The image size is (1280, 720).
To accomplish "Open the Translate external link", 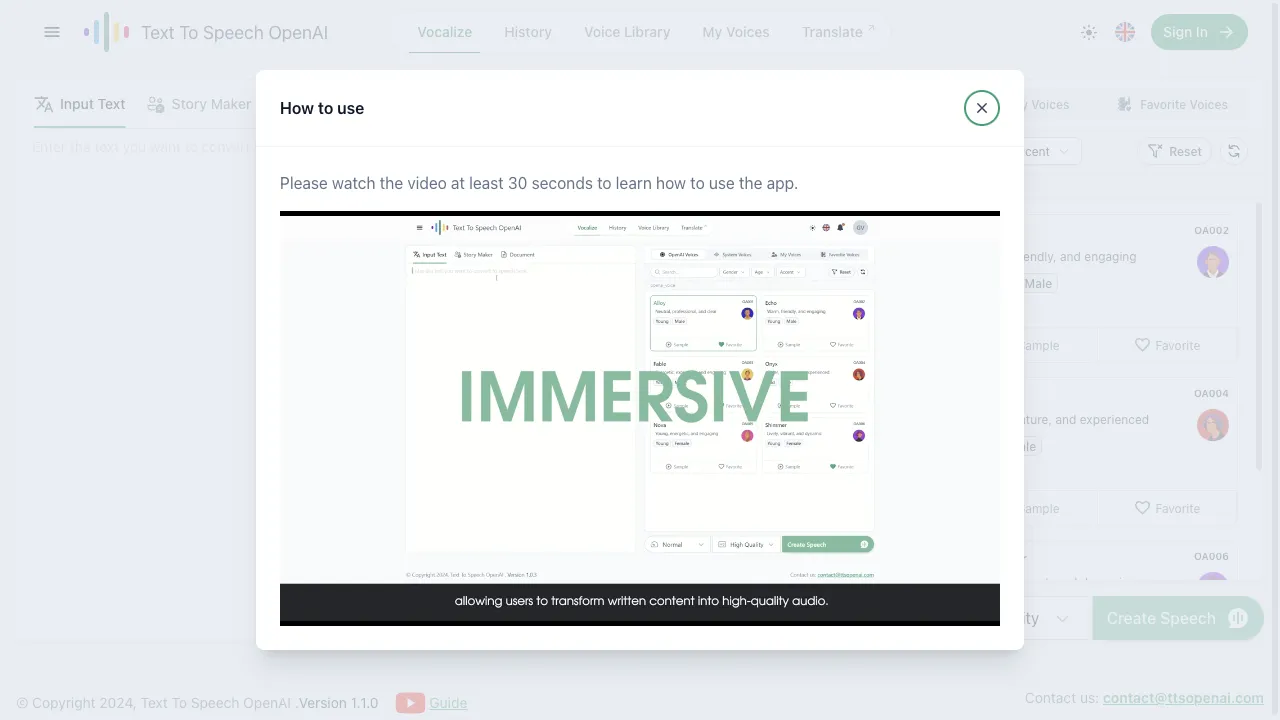I will coord(838,32).
